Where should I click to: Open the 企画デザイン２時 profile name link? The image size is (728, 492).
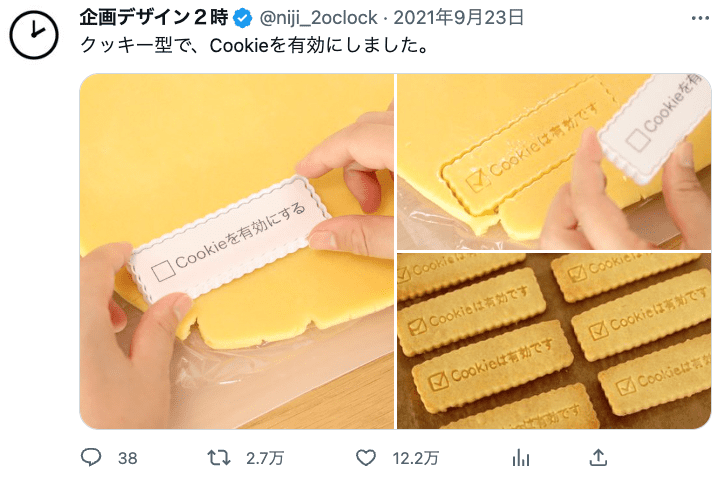[155, 18]
